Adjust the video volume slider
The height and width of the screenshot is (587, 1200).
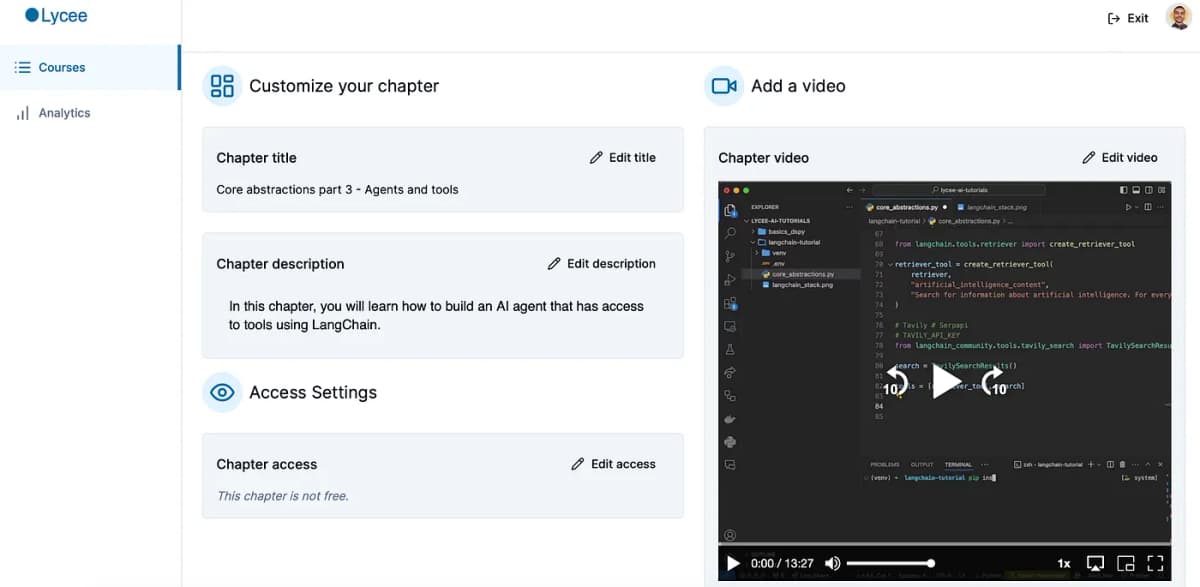coord(890,563)
